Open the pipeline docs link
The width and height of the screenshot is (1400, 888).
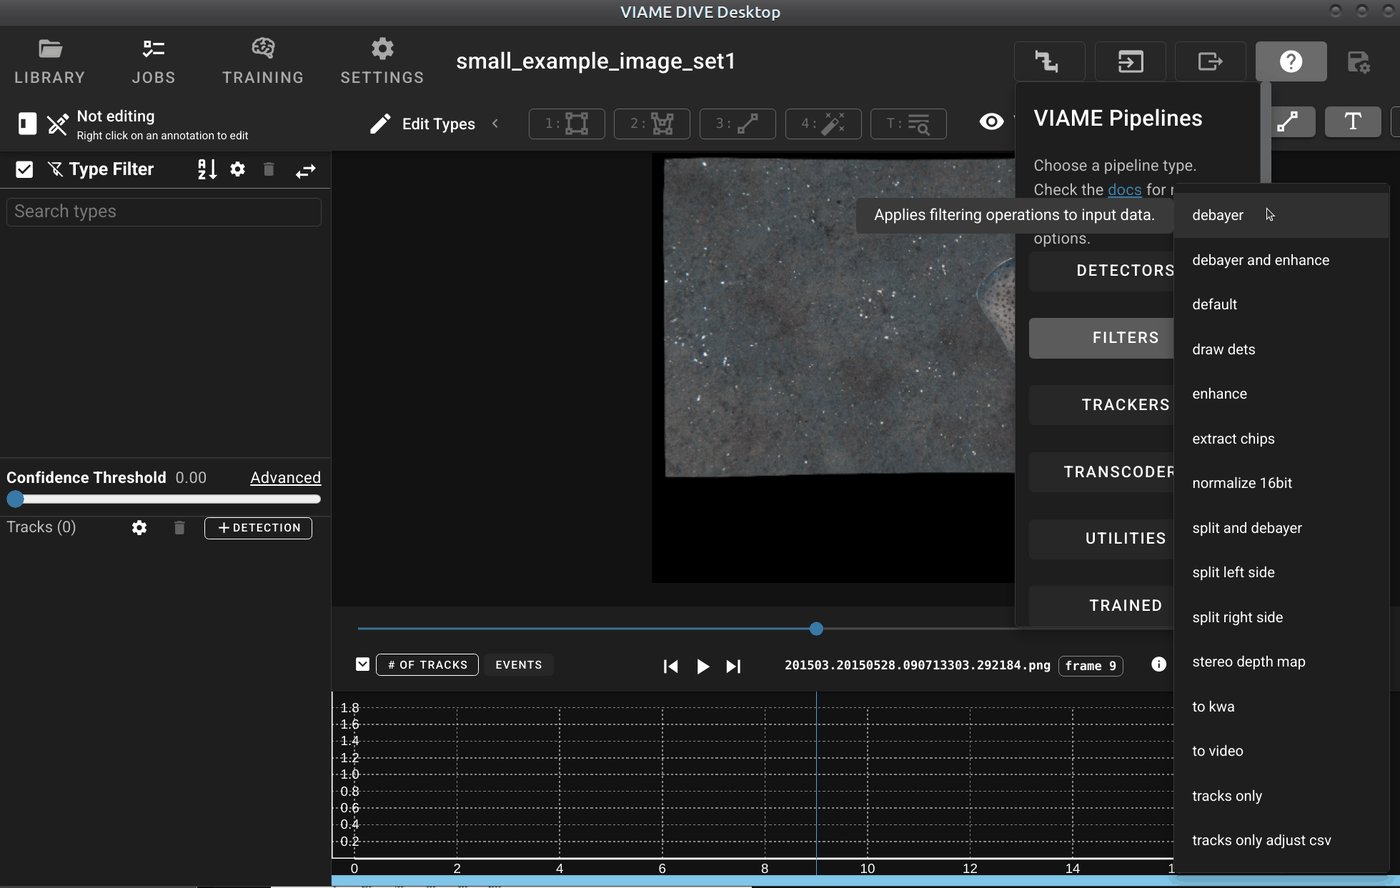click(x=1124, y=189)
